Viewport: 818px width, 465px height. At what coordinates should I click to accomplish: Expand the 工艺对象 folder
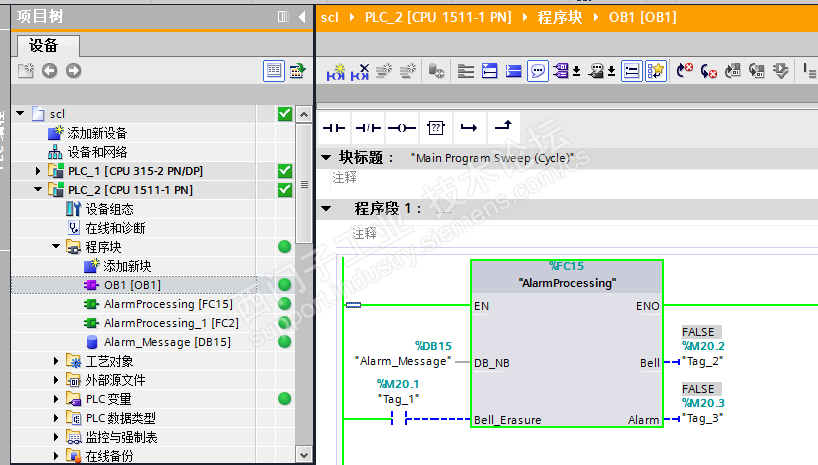[x=56, y=361]
